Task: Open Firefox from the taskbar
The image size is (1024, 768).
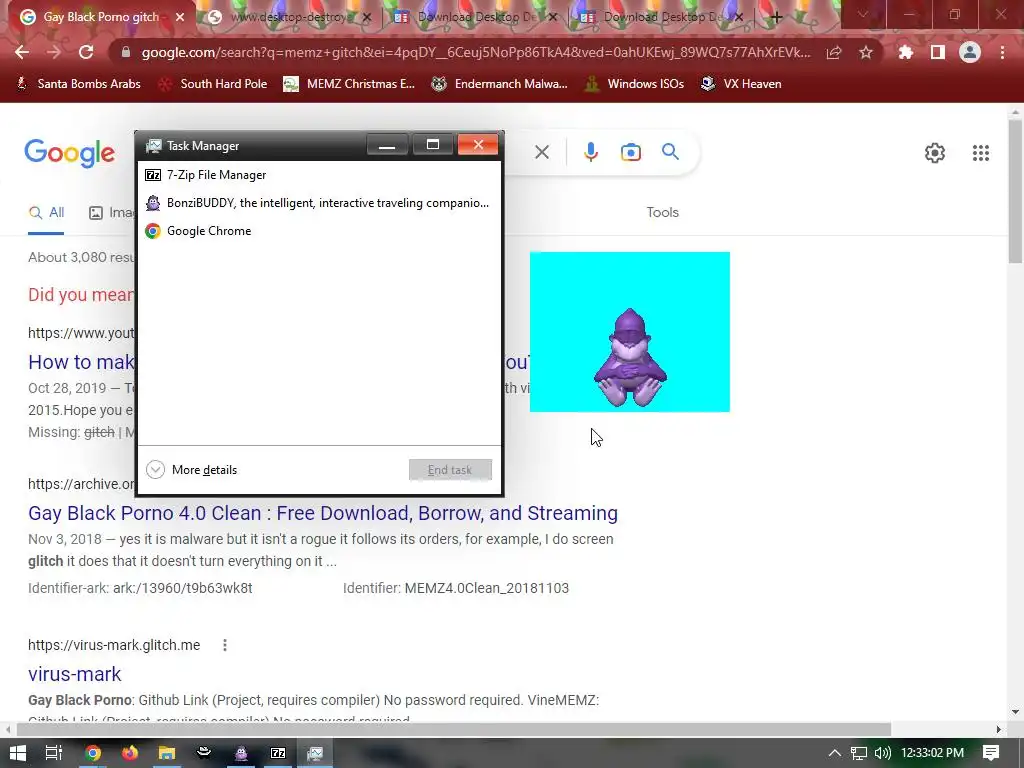Action: 129,753
